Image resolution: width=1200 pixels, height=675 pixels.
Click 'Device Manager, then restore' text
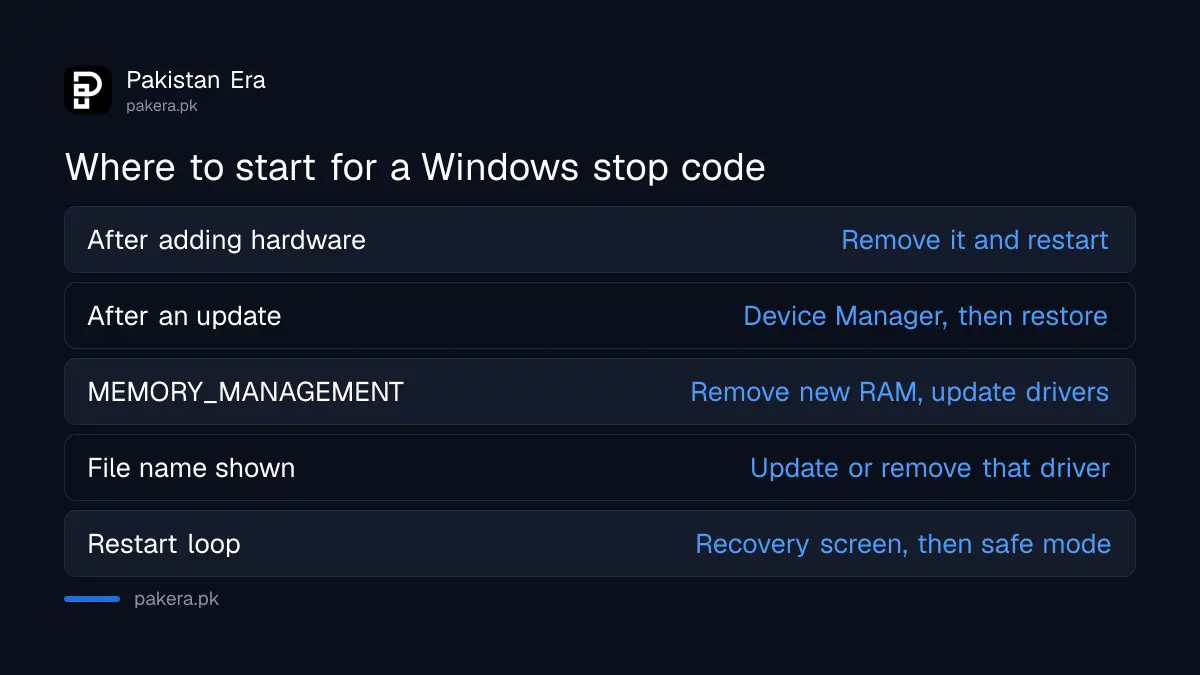[x=926, y=316]
